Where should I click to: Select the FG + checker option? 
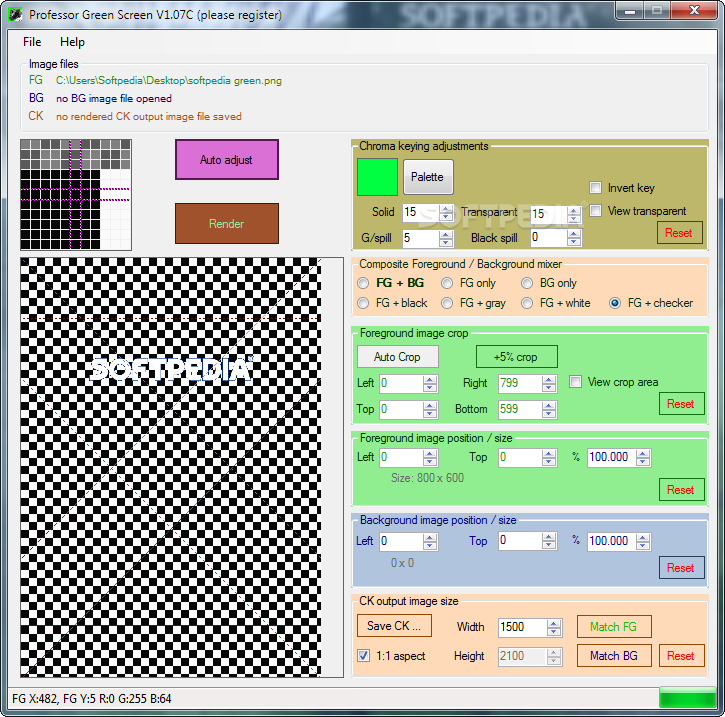pos(615,303)
